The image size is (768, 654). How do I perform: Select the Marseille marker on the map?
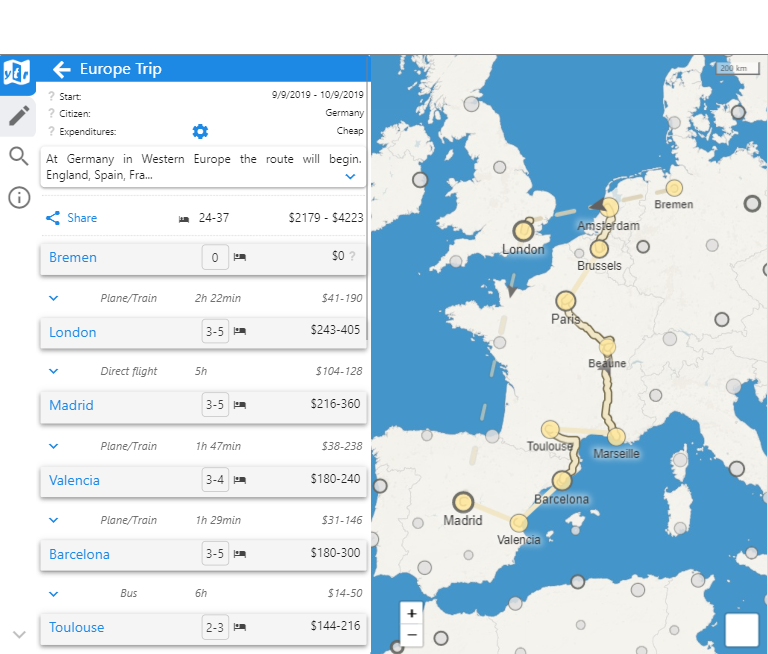(616, 436)
